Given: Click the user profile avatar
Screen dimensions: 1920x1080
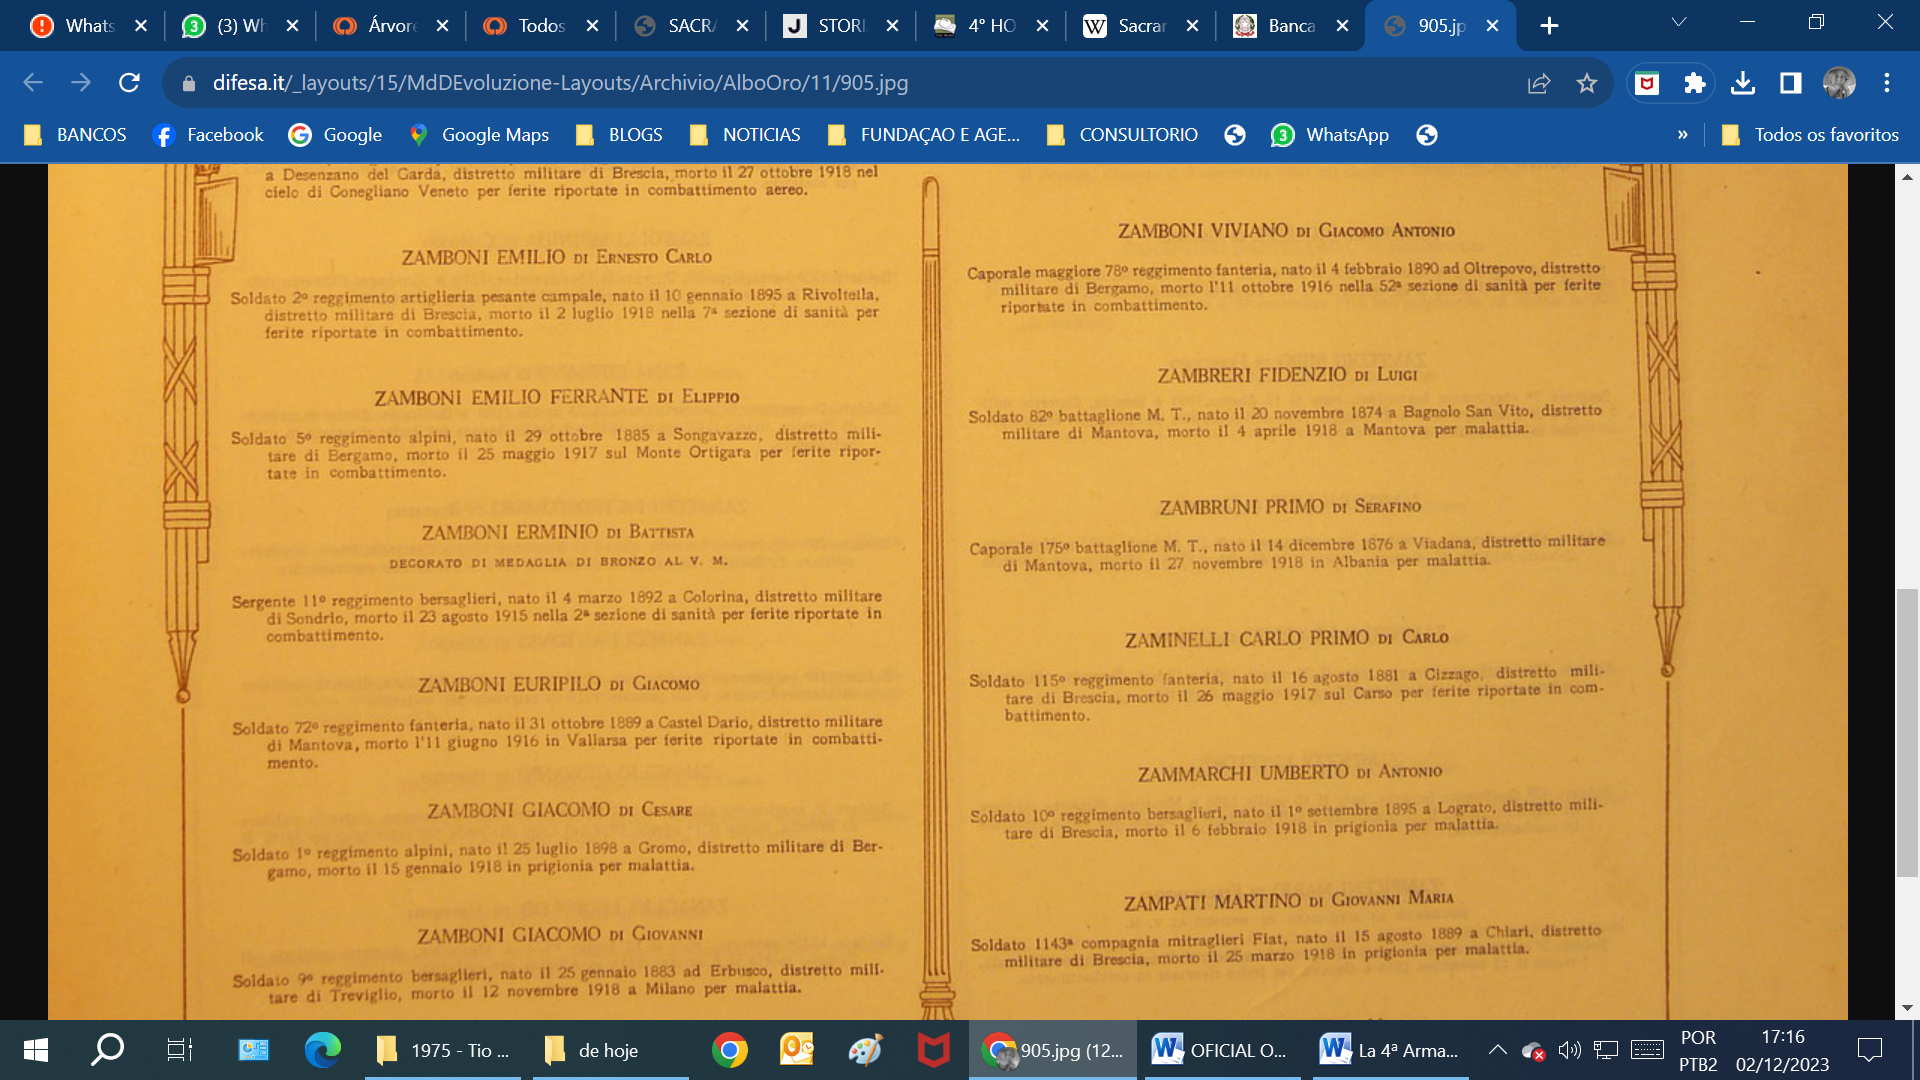Looking at the screenshot, I should coord(1839,83).
